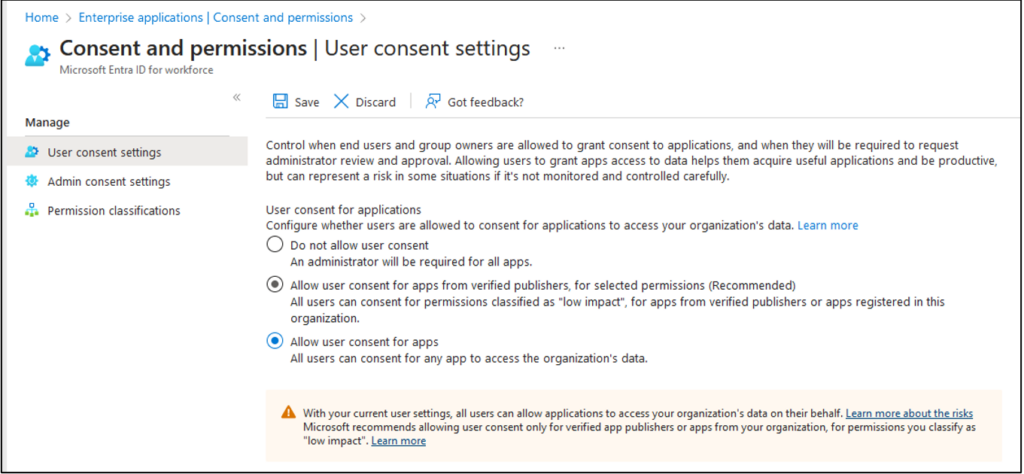The image size is (1024, 474).
Task: Open Enterprise applications breadcrumb link
Action: 216,17
